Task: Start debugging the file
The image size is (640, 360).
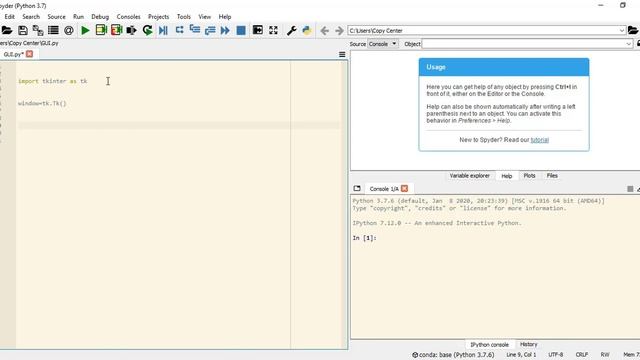Action: (x=163, y=30)
